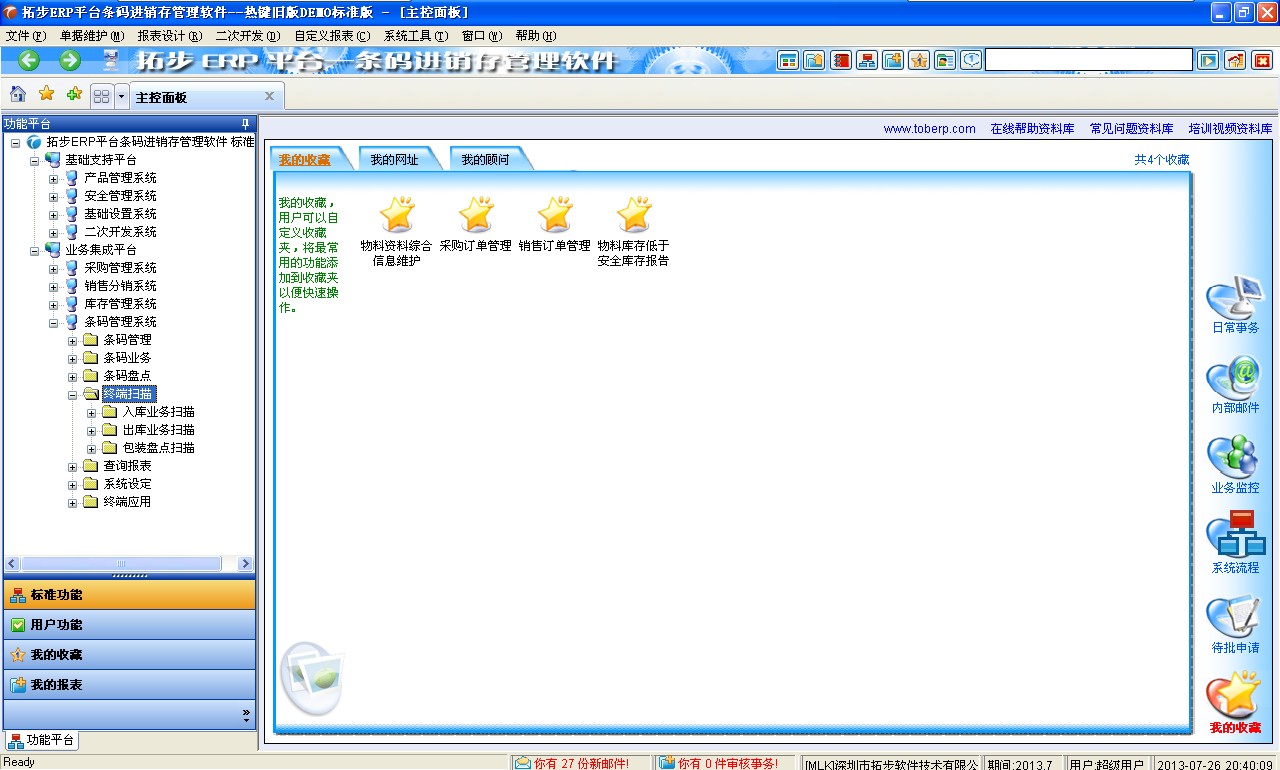Open the 系统流程 flowchart icon
Image resolution: width=1280 pixels, height=770 pixels.
[1234, 538]
